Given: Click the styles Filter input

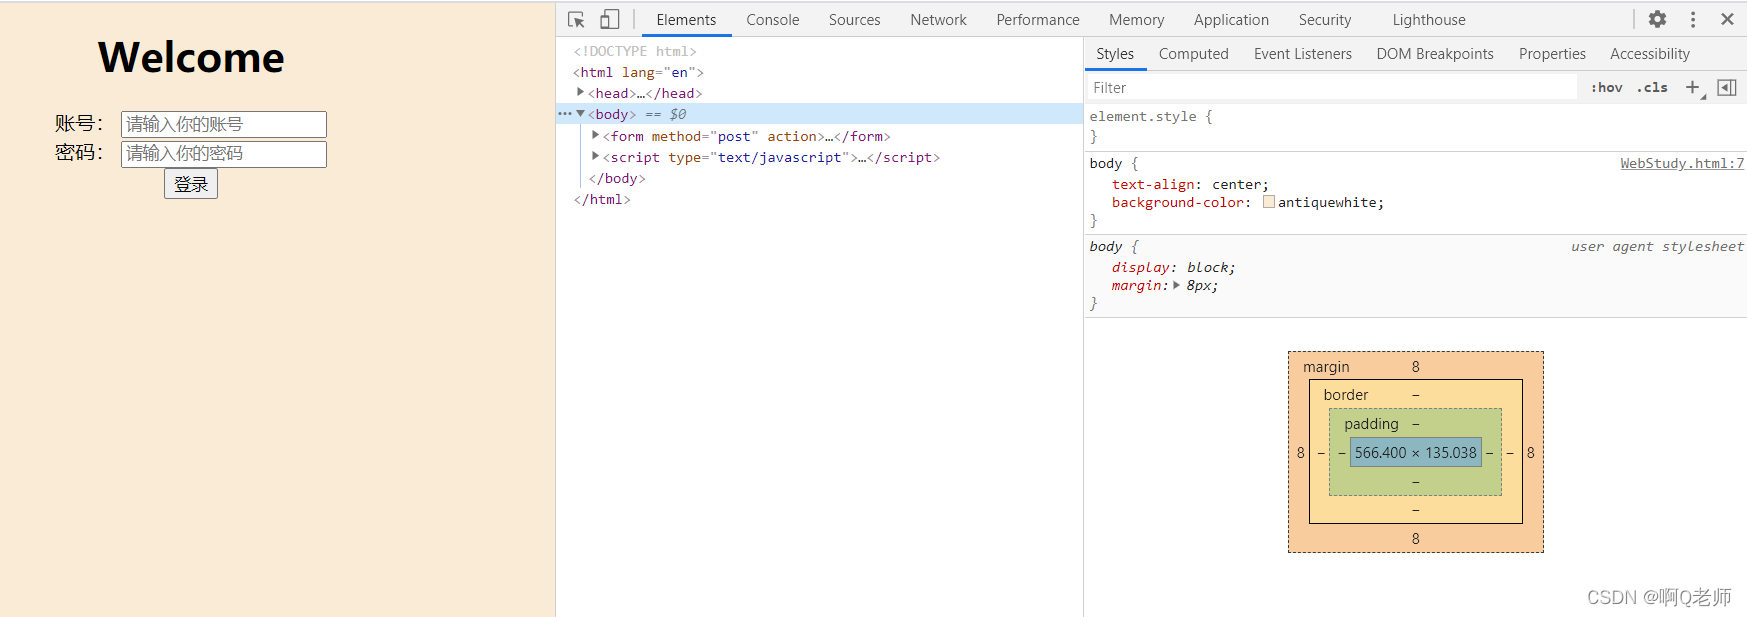Looking at the screenshot, I should [x=1332, y=88].
